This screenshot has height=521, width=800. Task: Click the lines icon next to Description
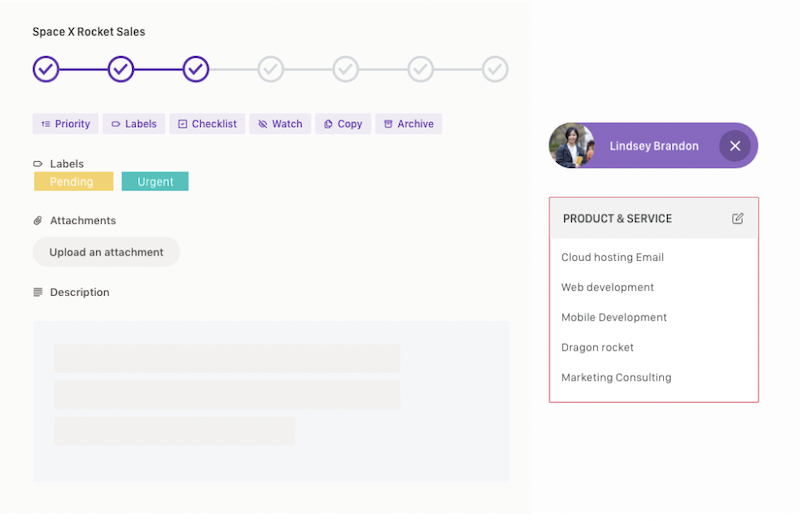tap(38, 292)
